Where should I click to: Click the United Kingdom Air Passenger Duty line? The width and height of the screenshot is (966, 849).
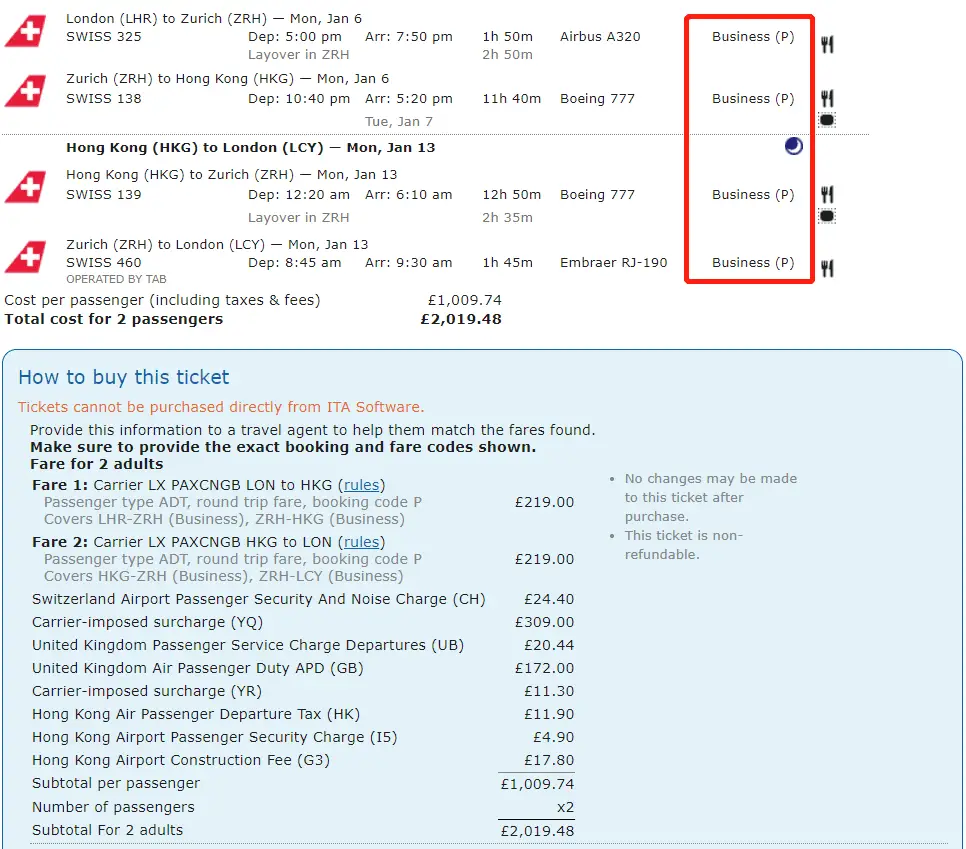(x=197, y=668)
